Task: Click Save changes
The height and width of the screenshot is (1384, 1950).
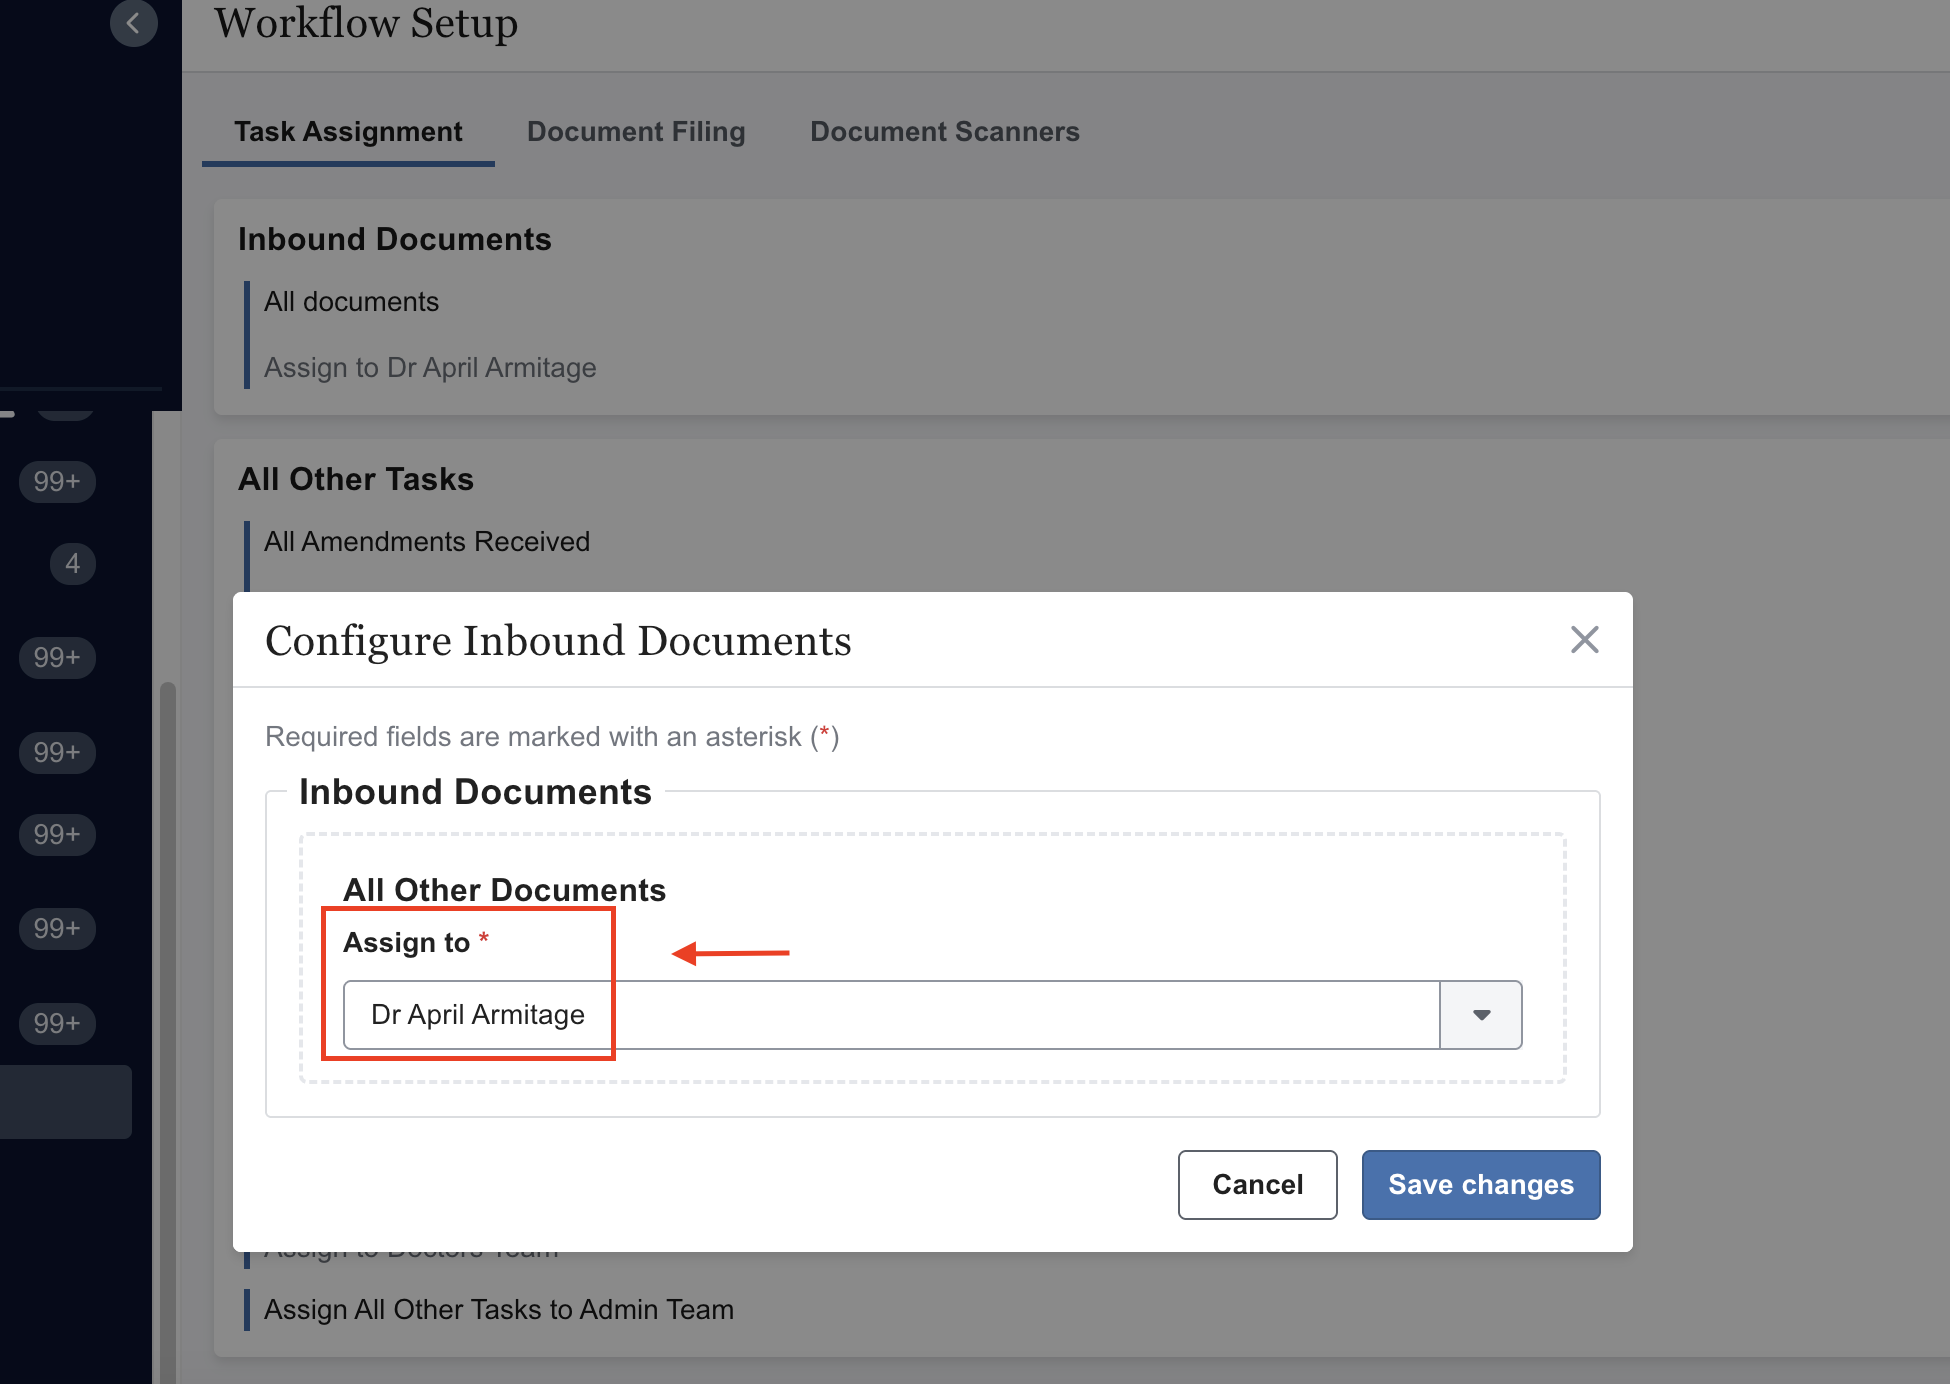Action: [1480, 1185]
